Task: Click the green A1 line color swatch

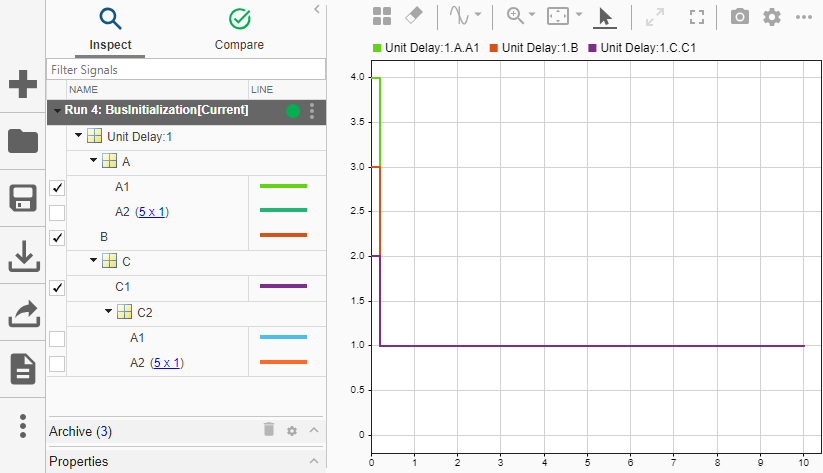Action: 283,186
